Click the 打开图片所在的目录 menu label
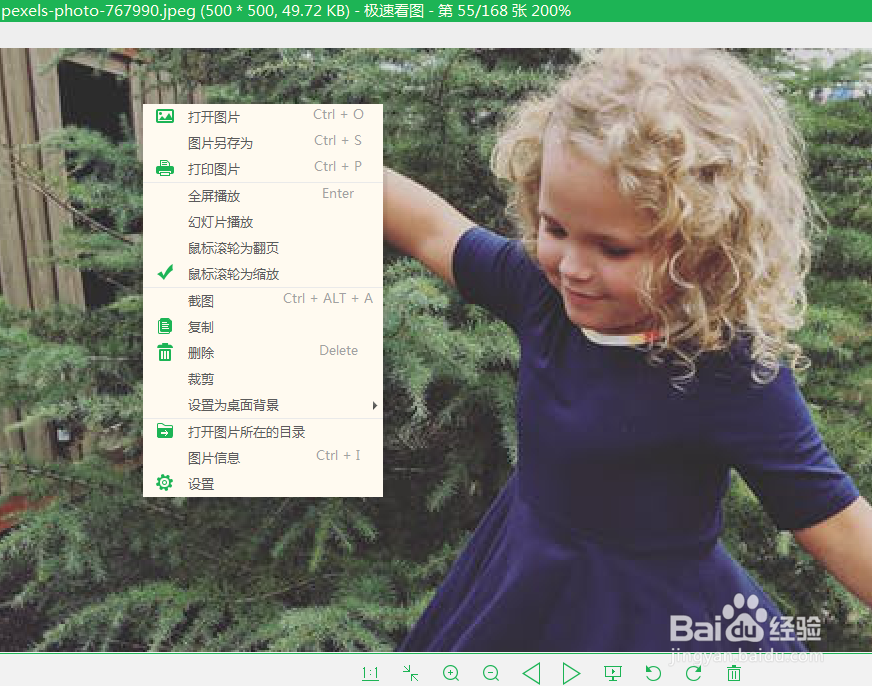Image resolution: width=872 pixels, height=686 pixels. [x=246, y=432]
